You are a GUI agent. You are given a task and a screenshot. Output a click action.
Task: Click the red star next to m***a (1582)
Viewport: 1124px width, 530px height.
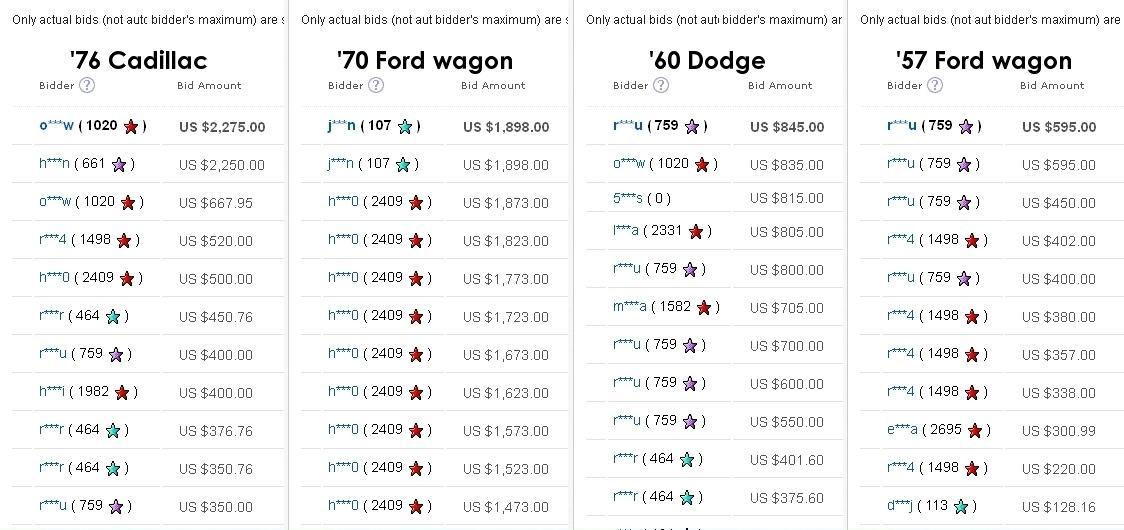tap(704, 307)
